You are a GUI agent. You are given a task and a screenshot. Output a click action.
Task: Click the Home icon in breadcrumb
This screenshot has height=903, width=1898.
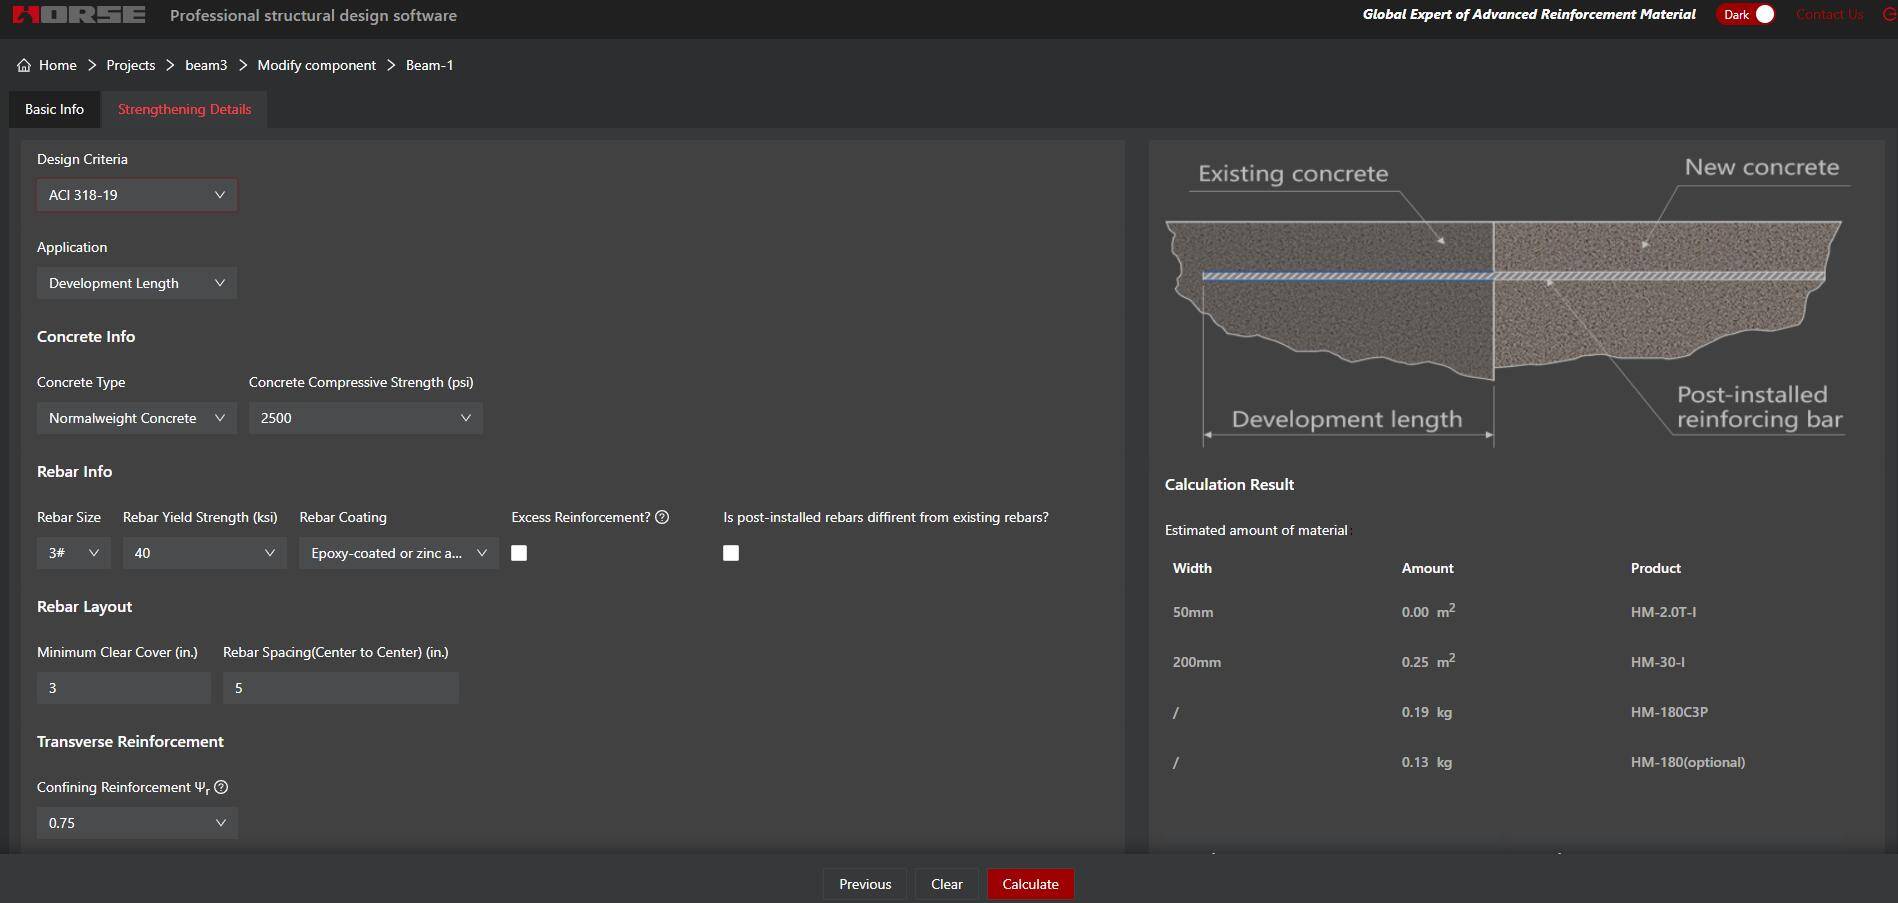pyautogui.click(x=24, y=65)
